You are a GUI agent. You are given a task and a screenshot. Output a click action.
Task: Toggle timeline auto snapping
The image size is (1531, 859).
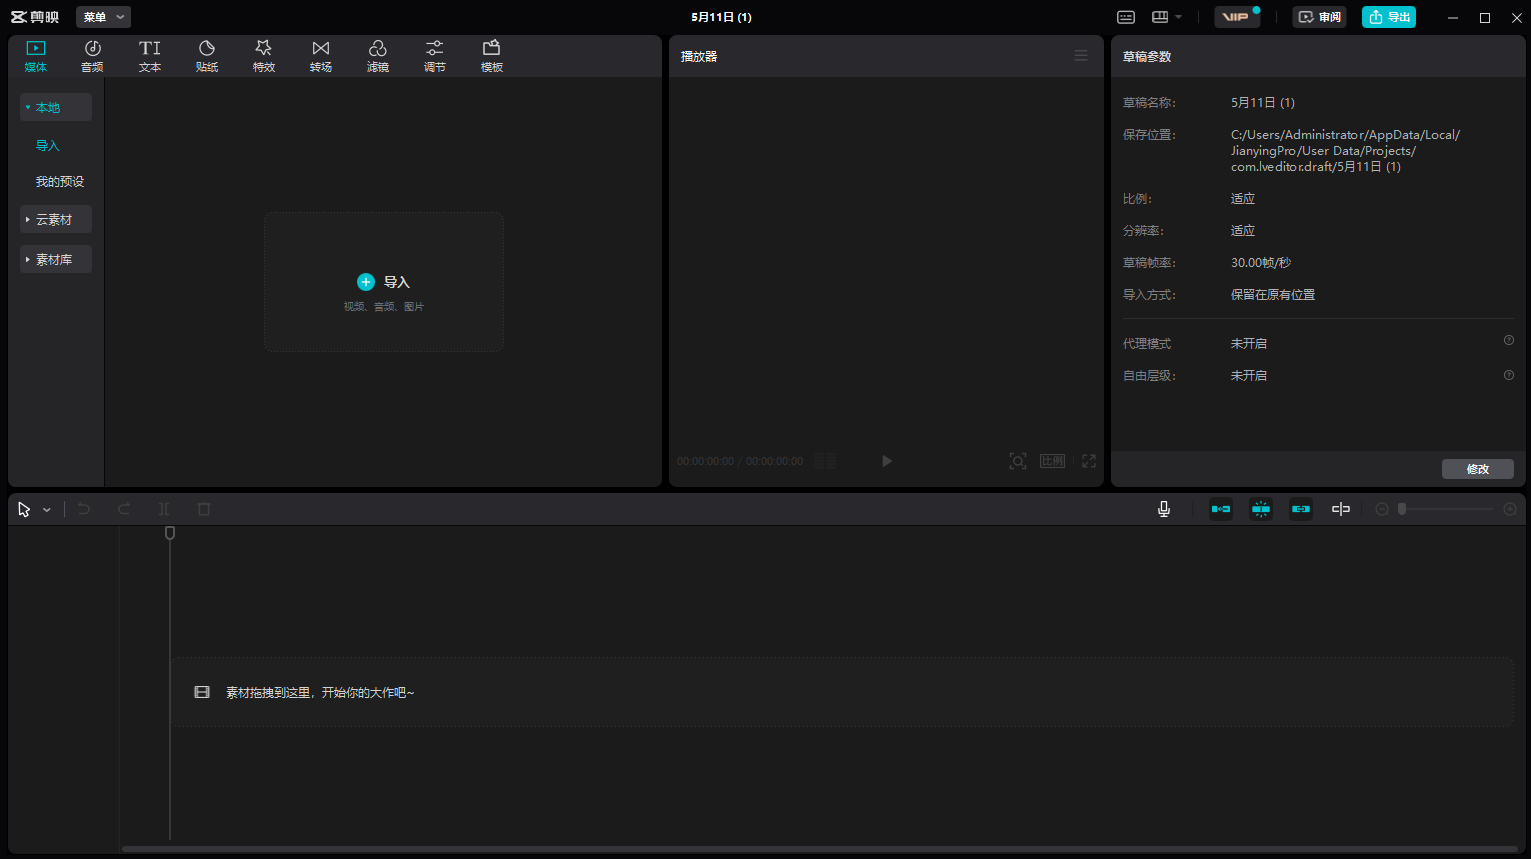1261,509
